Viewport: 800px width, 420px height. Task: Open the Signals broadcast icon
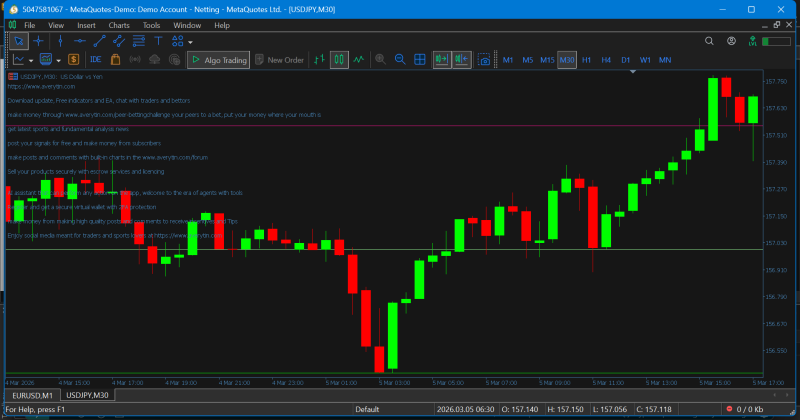click(x=135, y=60)
